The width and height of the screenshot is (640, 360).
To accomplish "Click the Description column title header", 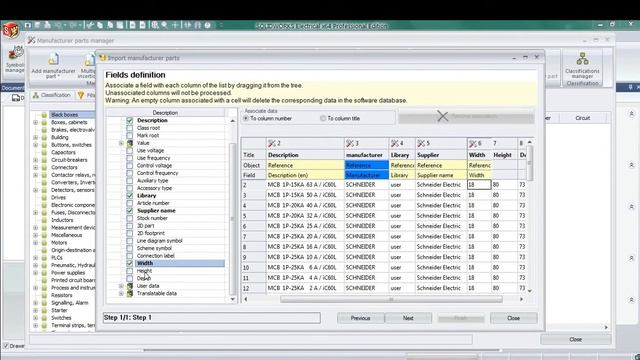I will 305,155.
